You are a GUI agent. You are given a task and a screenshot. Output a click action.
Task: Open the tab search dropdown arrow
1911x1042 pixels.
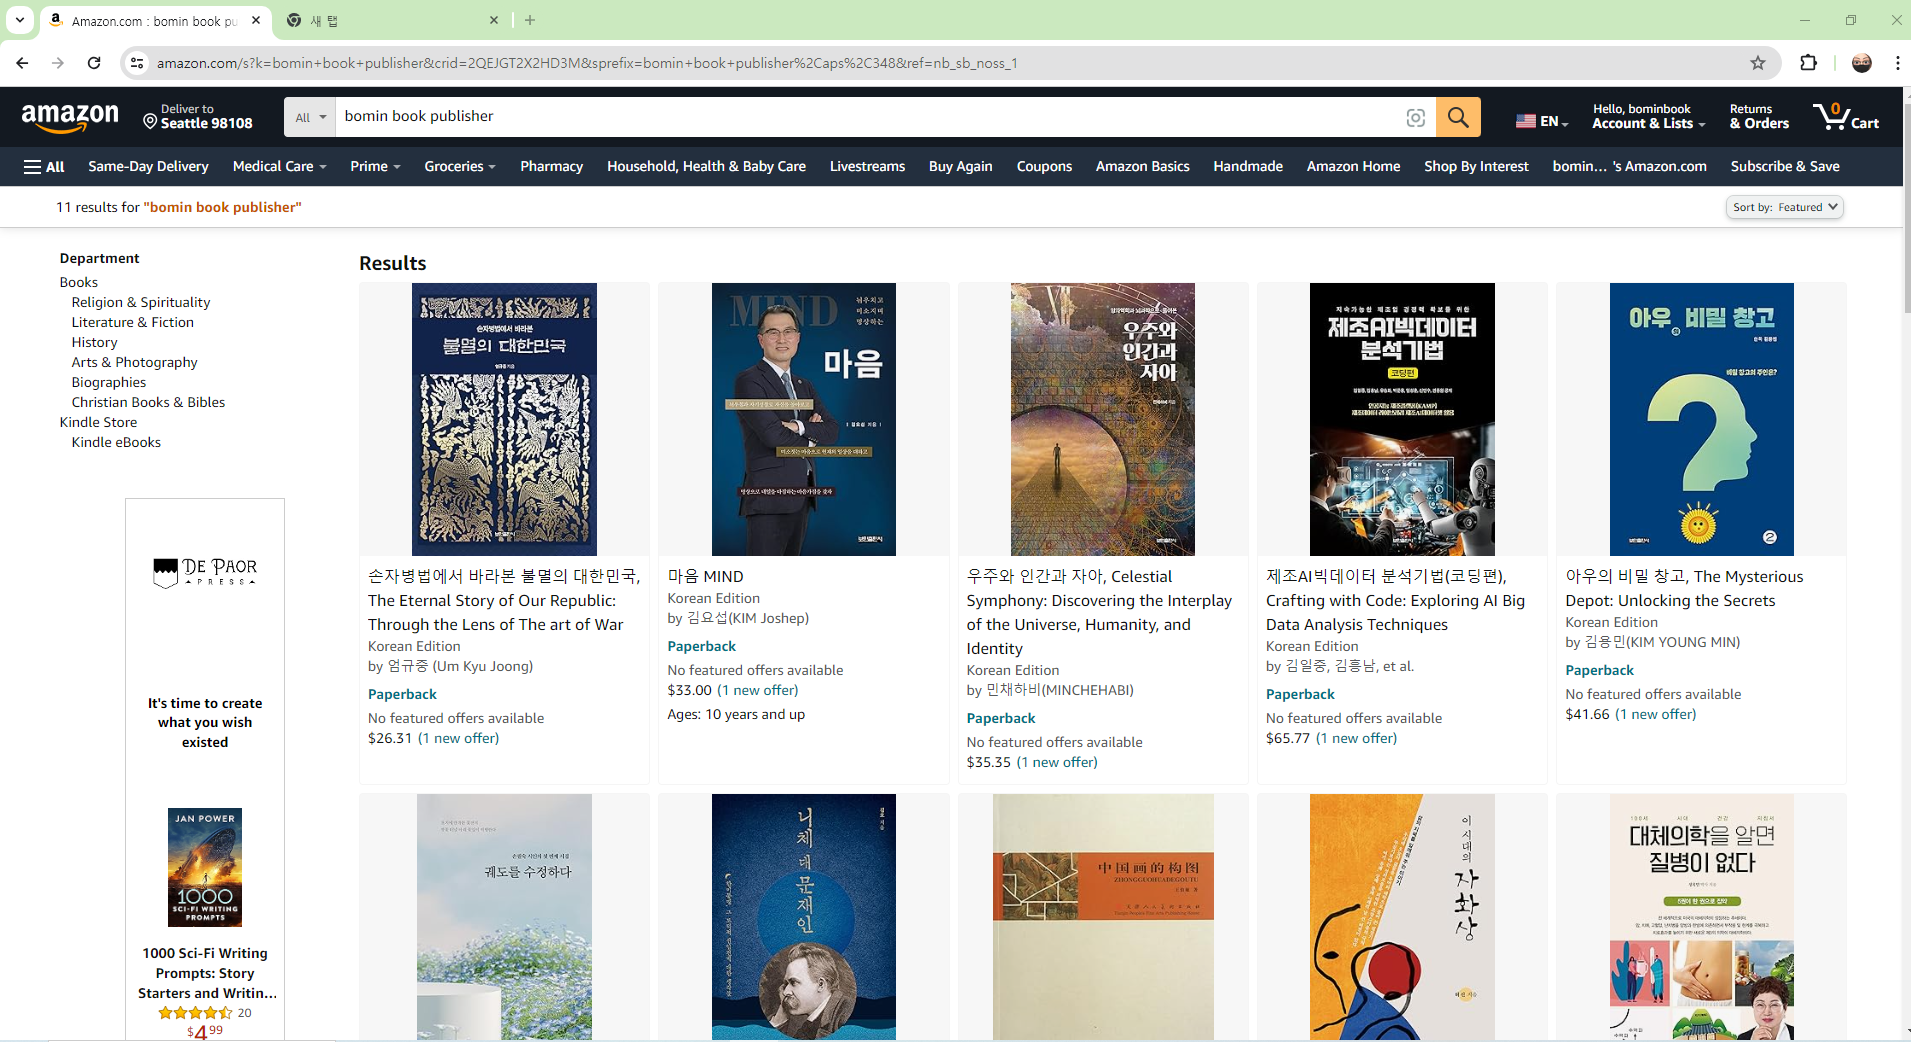tap(19, 20)
